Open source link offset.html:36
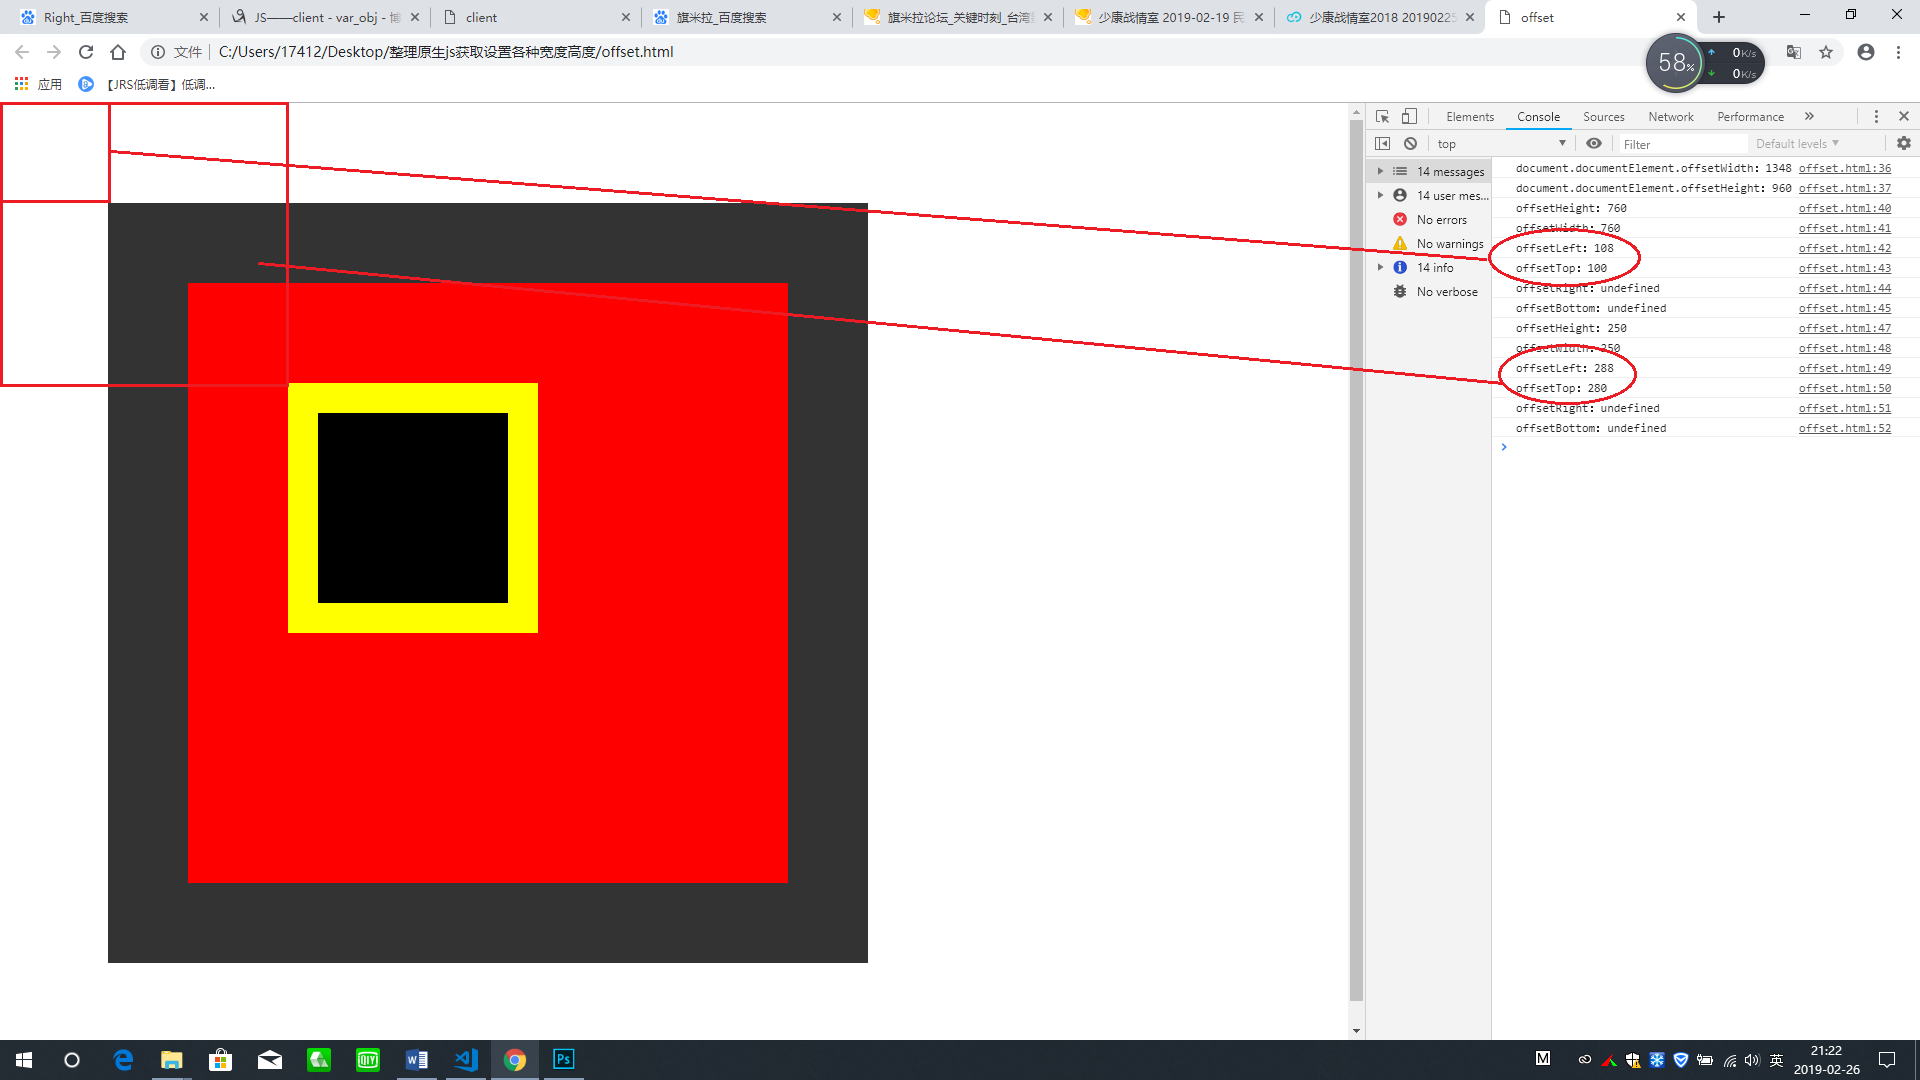The image size is (1920, 1080). click(1844, 168)
